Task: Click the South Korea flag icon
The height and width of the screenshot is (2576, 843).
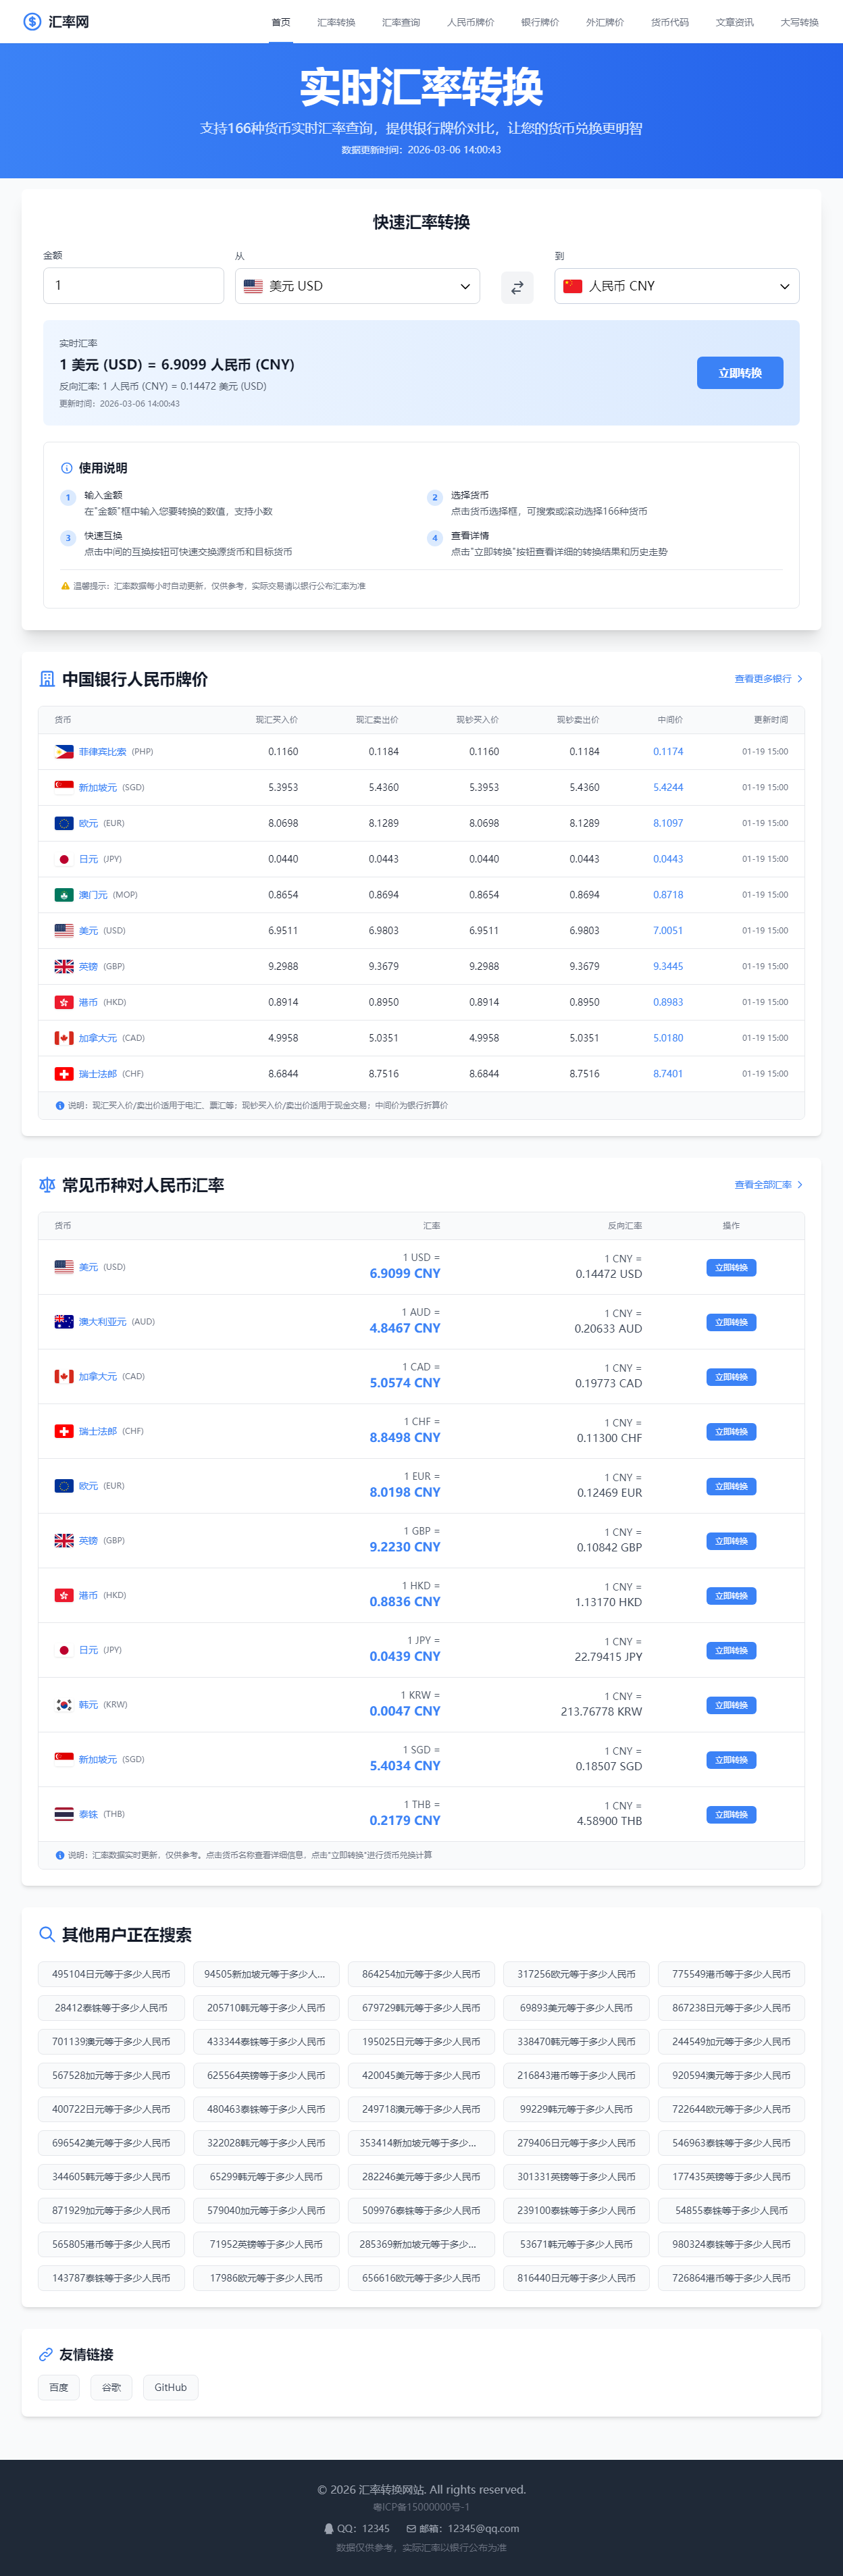Action: (x=64, y=1705)
